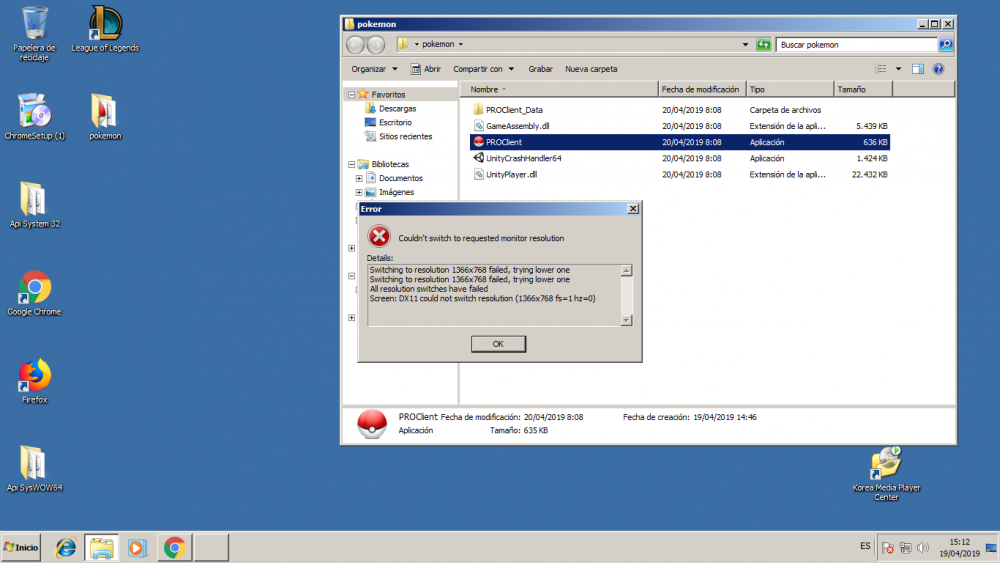Click Internet Explorer icon in taskbar

pyautogui.click(x=66, y=547)
